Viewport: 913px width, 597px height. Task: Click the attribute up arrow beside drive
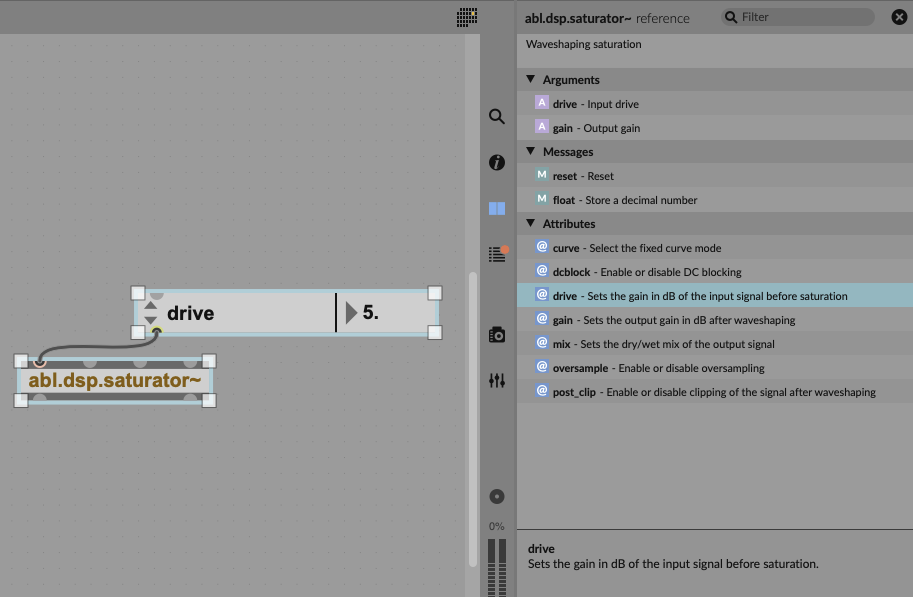(x=151, y=305)
